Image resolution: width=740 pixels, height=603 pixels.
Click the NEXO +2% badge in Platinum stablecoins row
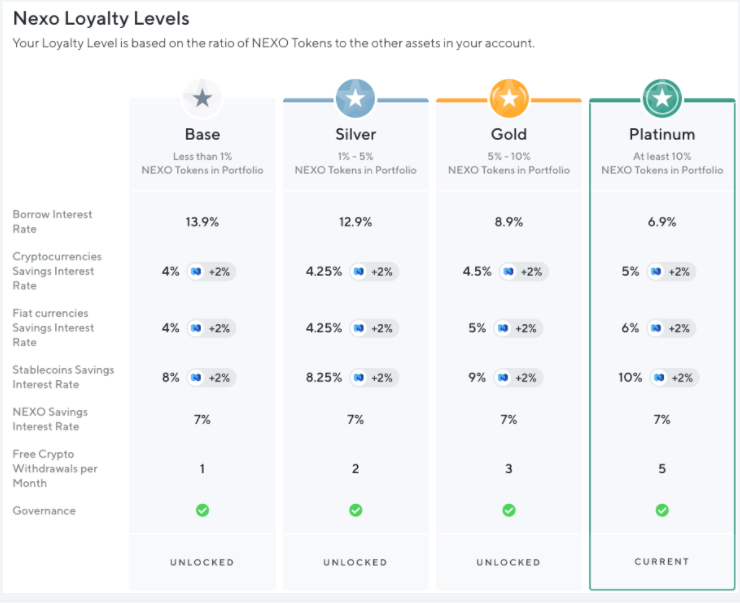click(674, 378)
